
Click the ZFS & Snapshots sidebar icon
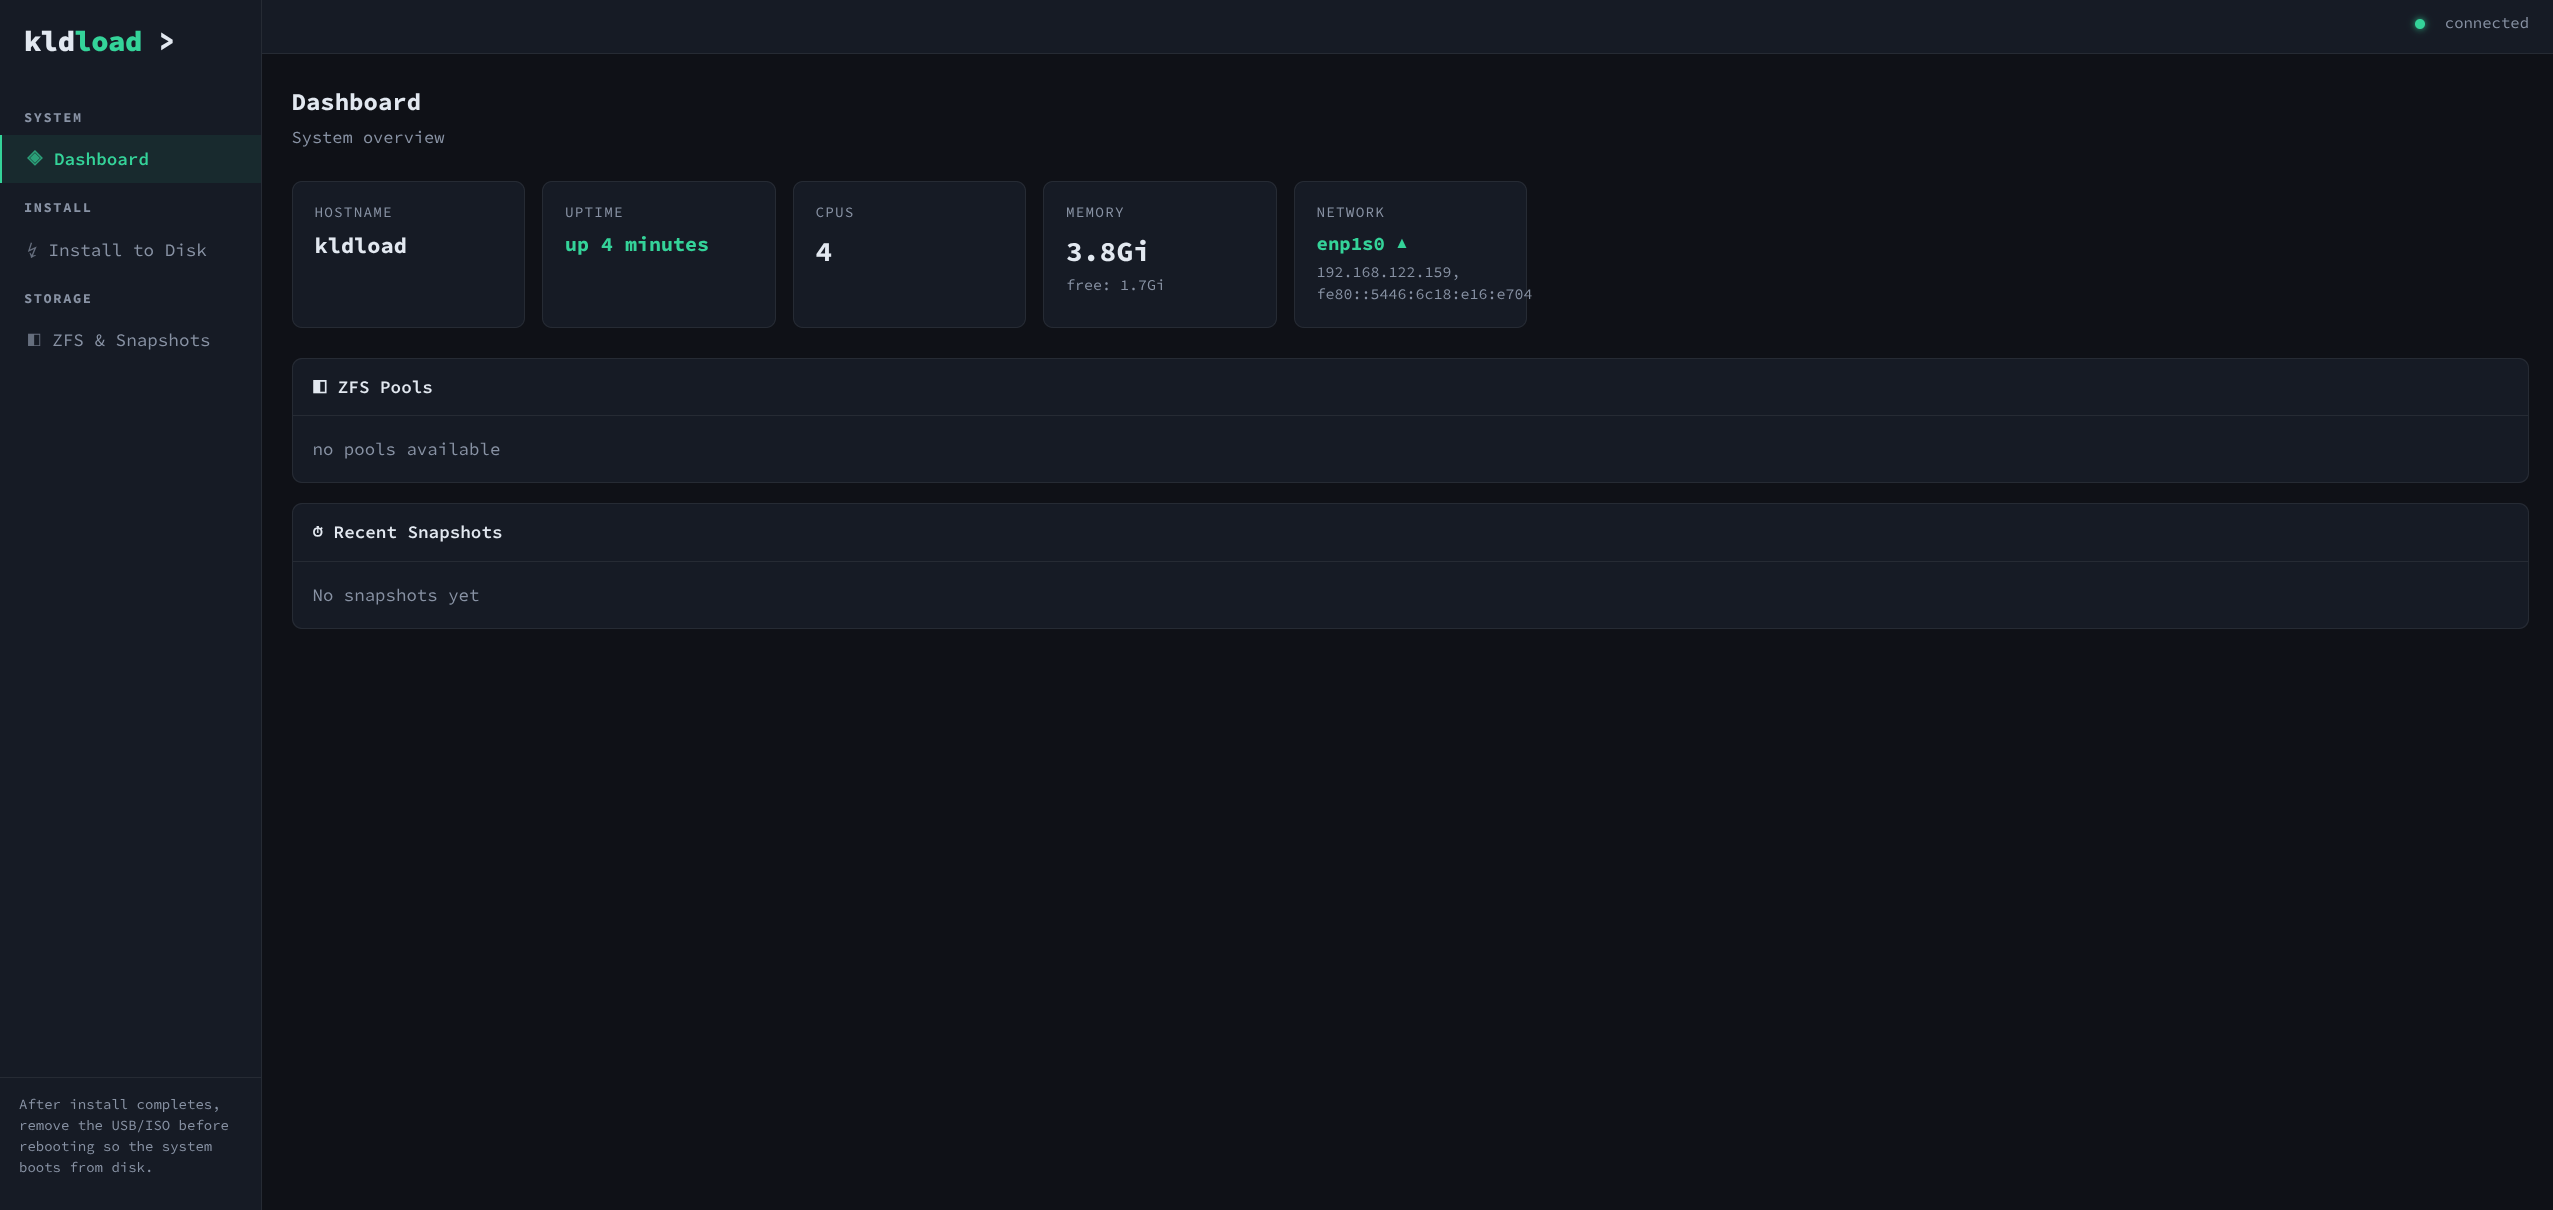click(34, 340)
